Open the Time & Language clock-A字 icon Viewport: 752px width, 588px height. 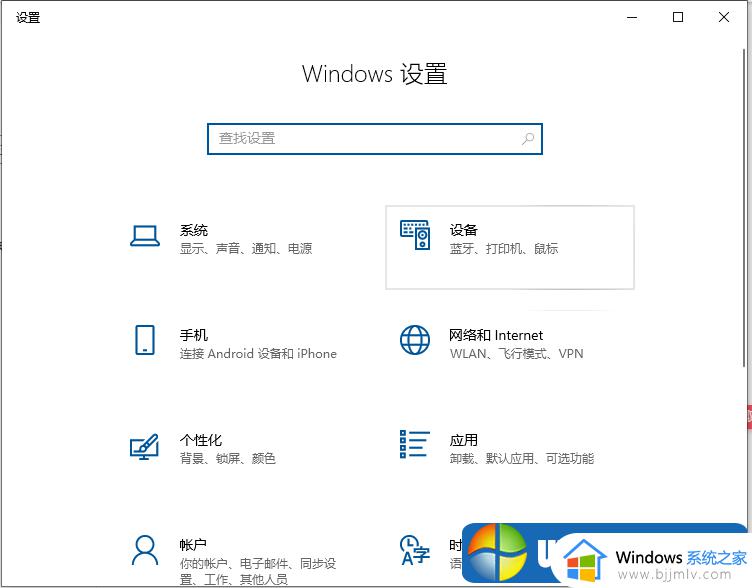pyautogui.click(x=414, y=551)
